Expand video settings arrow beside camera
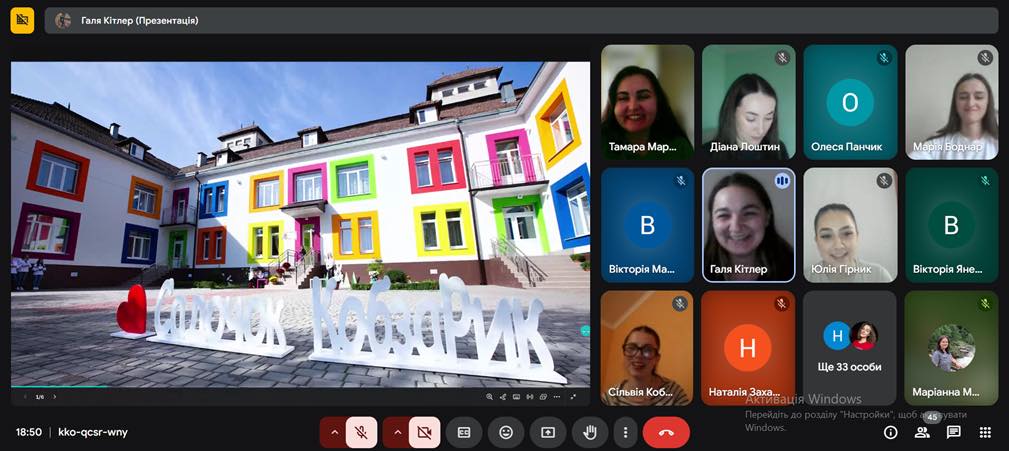 click(396, 432)
